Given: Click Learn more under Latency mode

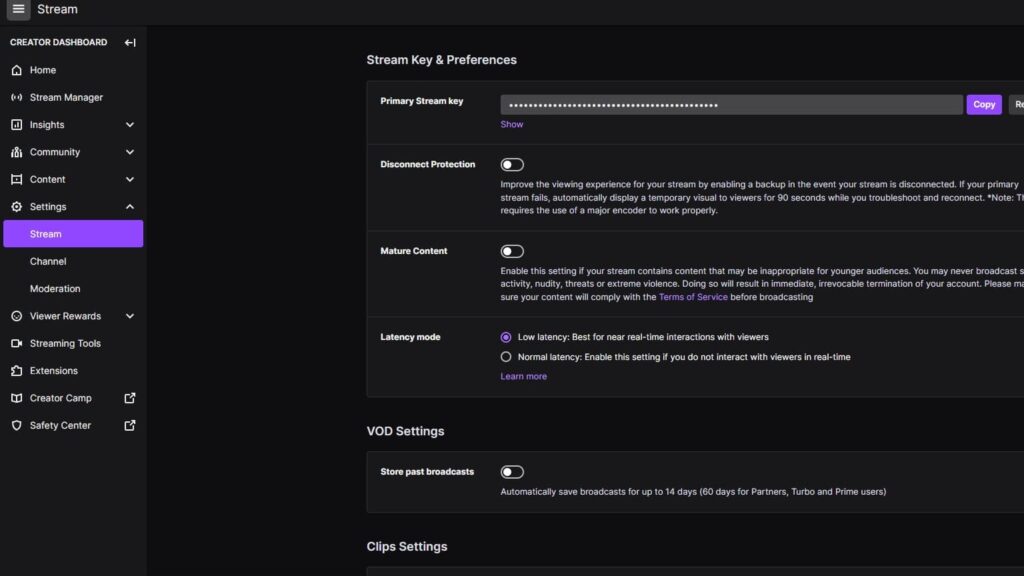Looking at the screenshot, I should click(x=524, y=377).
